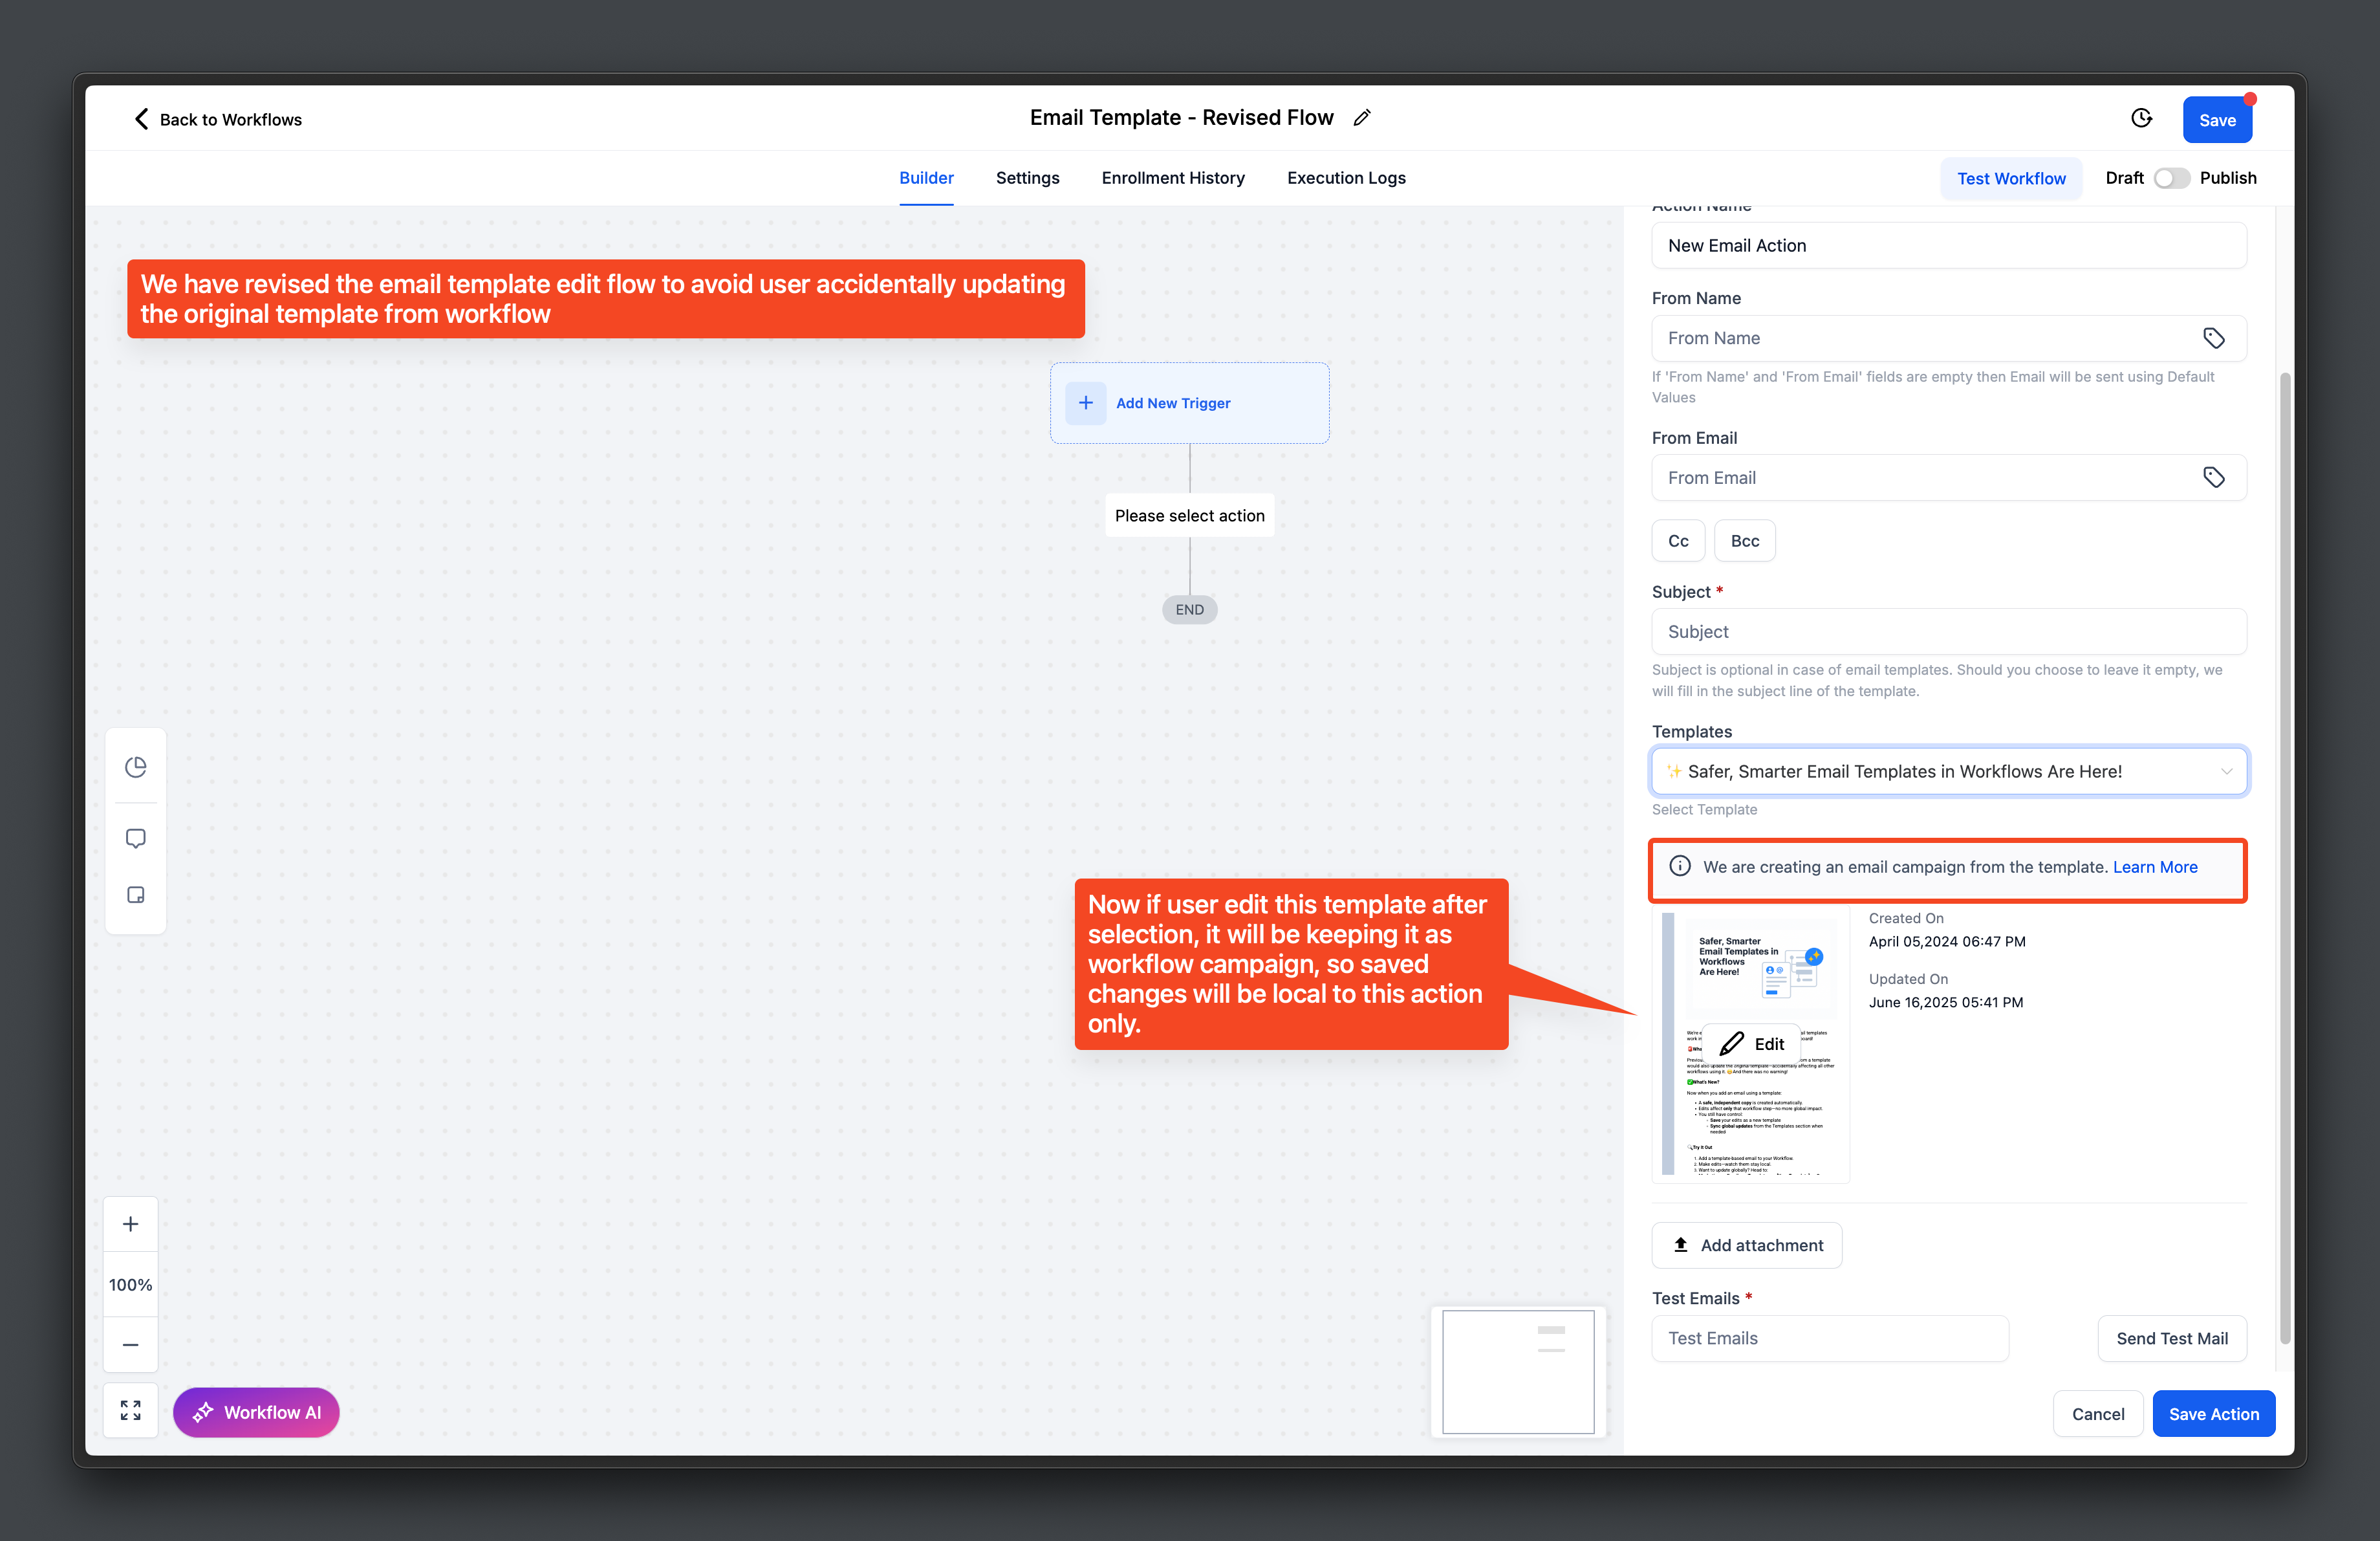
Task: Open personalization tags for From Name
Action: (2215, 338)
